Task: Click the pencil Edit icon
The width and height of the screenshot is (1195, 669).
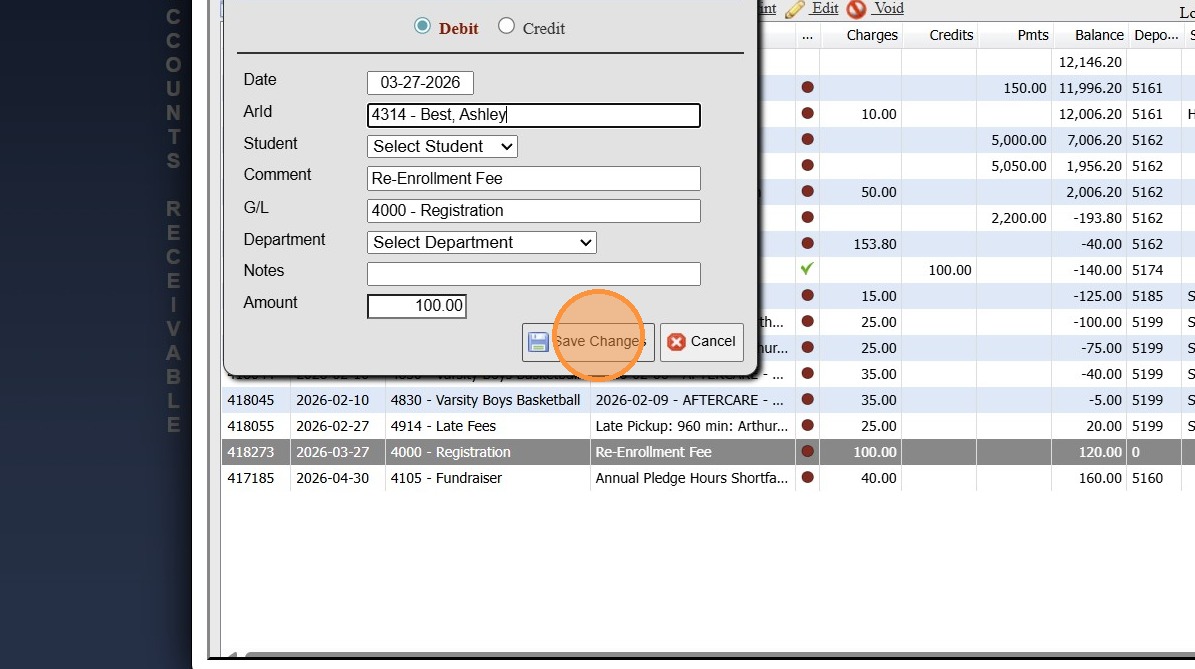Action: tap(795, 9)
